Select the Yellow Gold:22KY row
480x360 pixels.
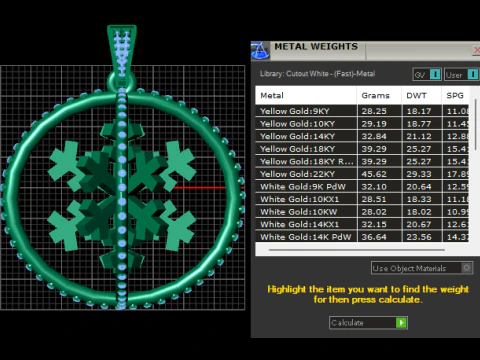[x=362, y=174]
